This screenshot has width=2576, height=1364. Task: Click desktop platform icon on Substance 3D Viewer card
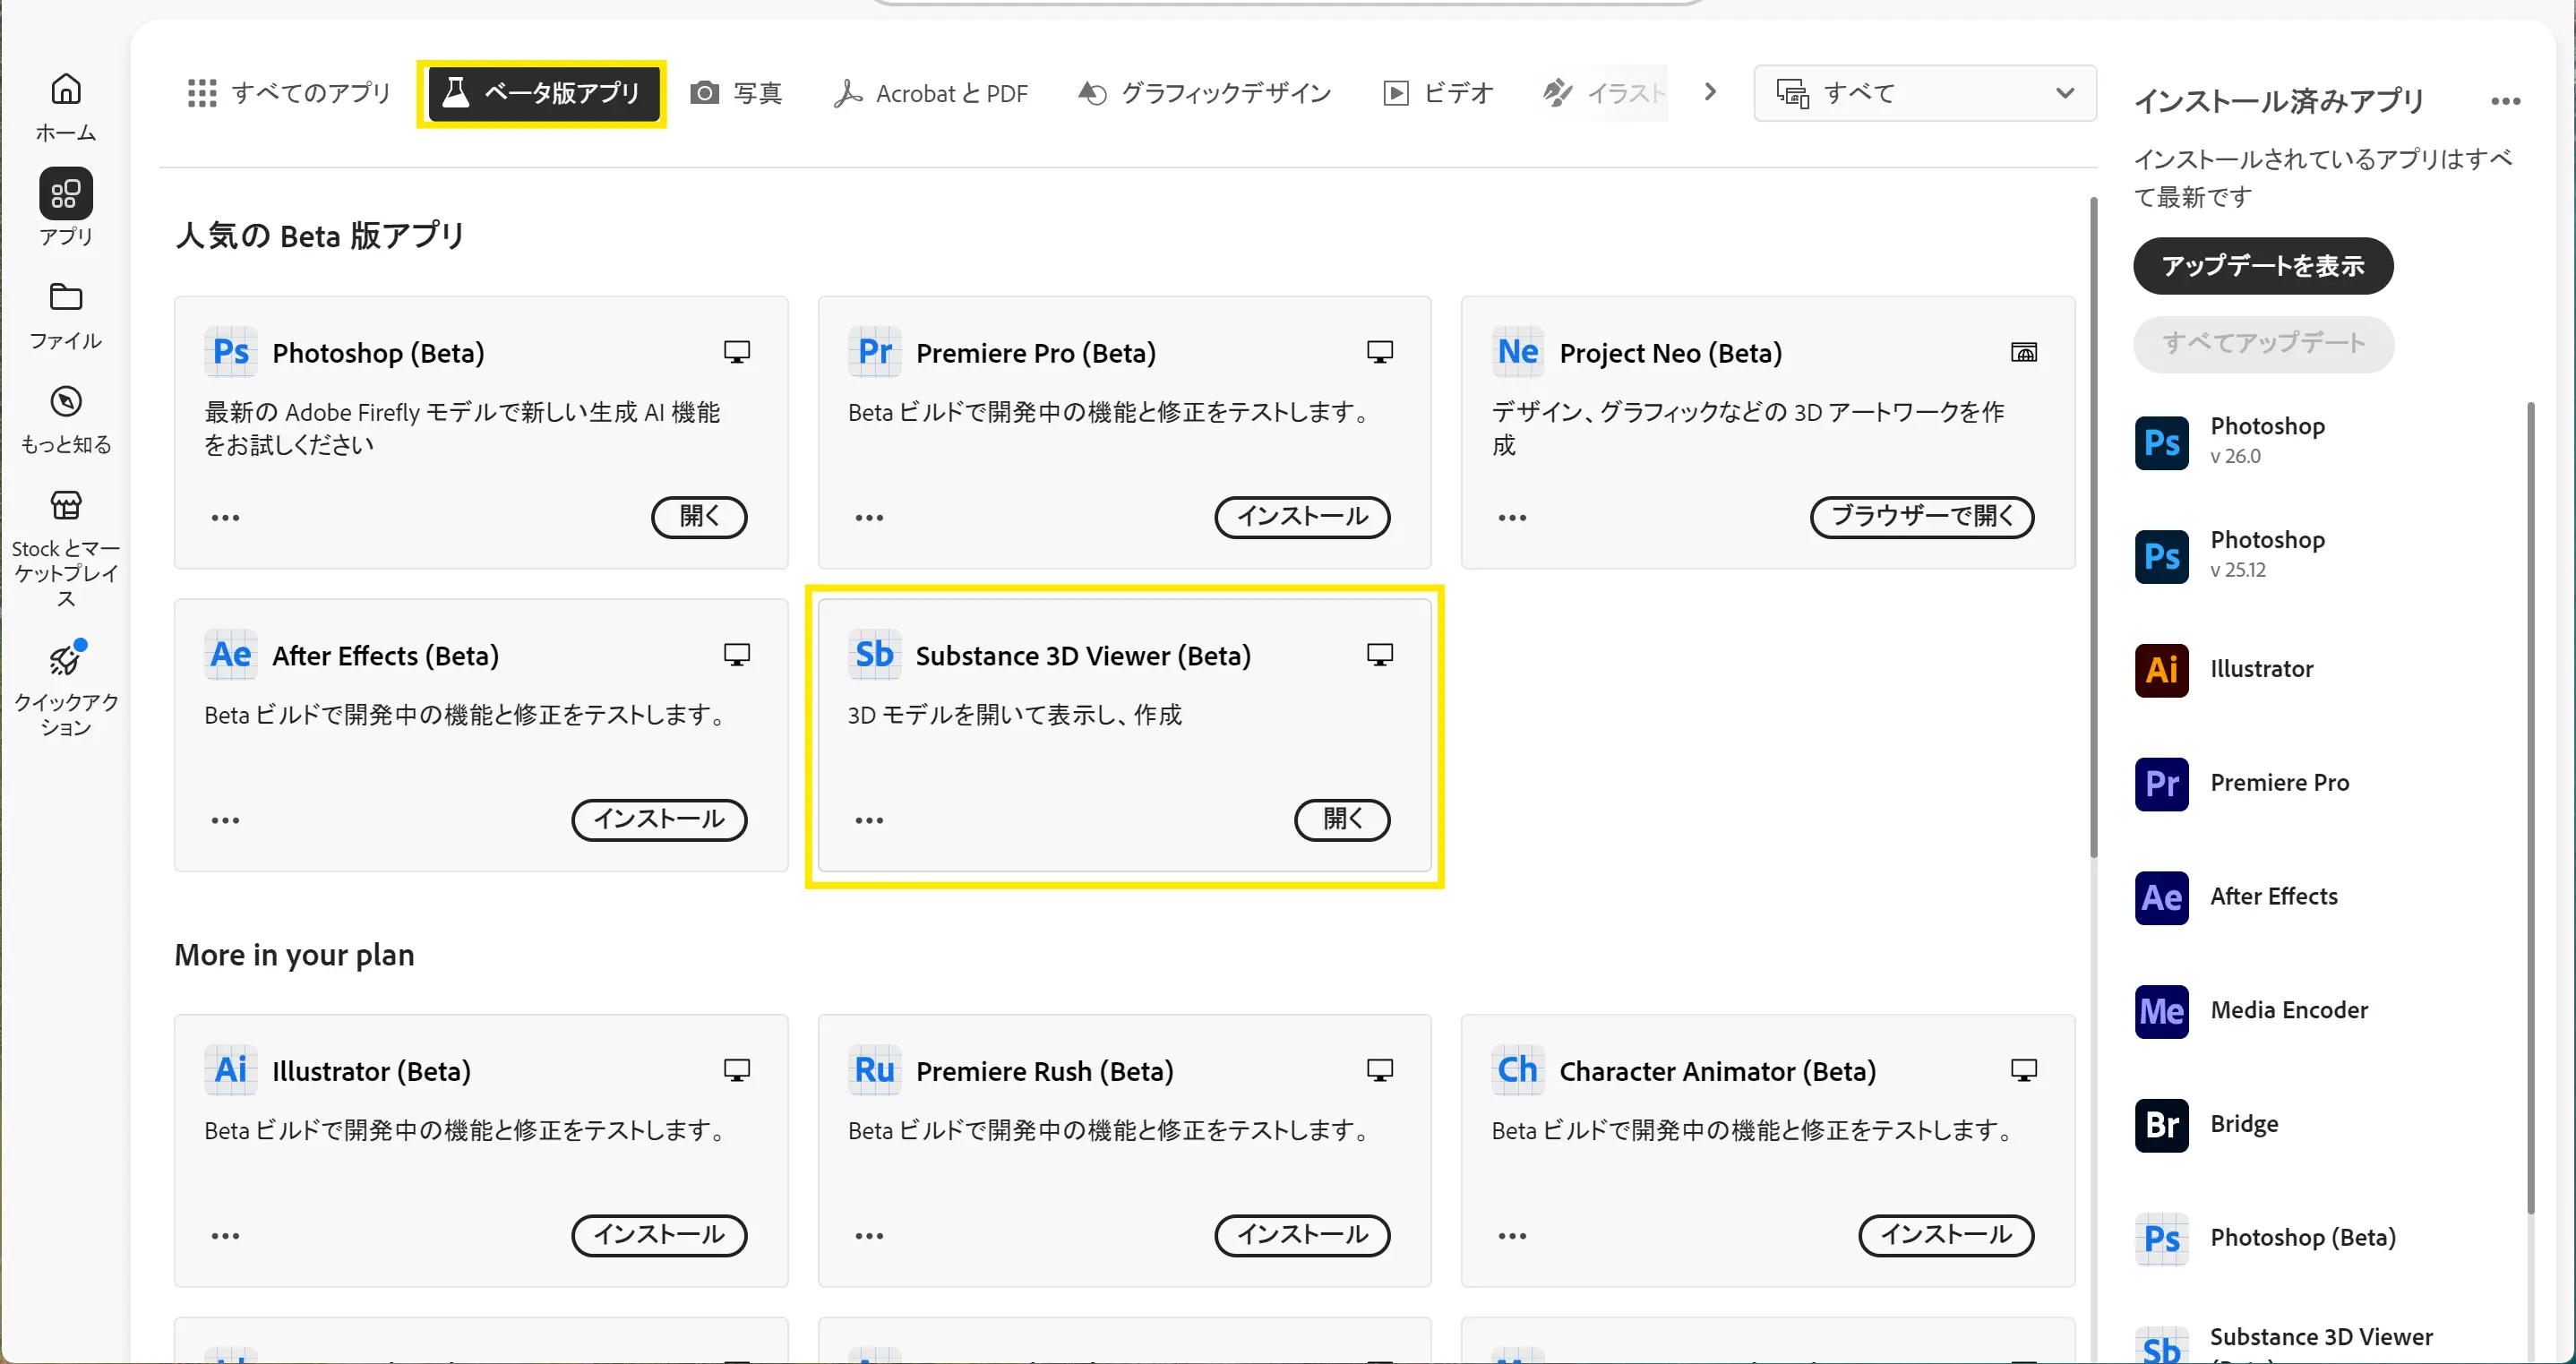(1380, 654)
